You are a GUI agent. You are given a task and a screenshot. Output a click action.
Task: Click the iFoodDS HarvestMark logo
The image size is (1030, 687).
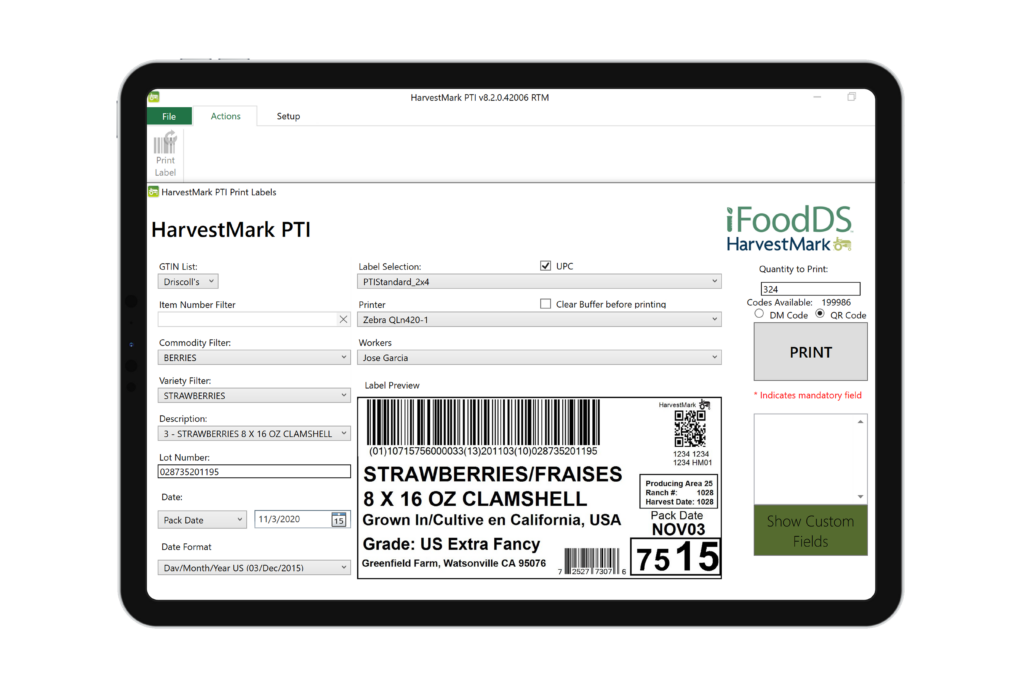[x=789, y=229]
